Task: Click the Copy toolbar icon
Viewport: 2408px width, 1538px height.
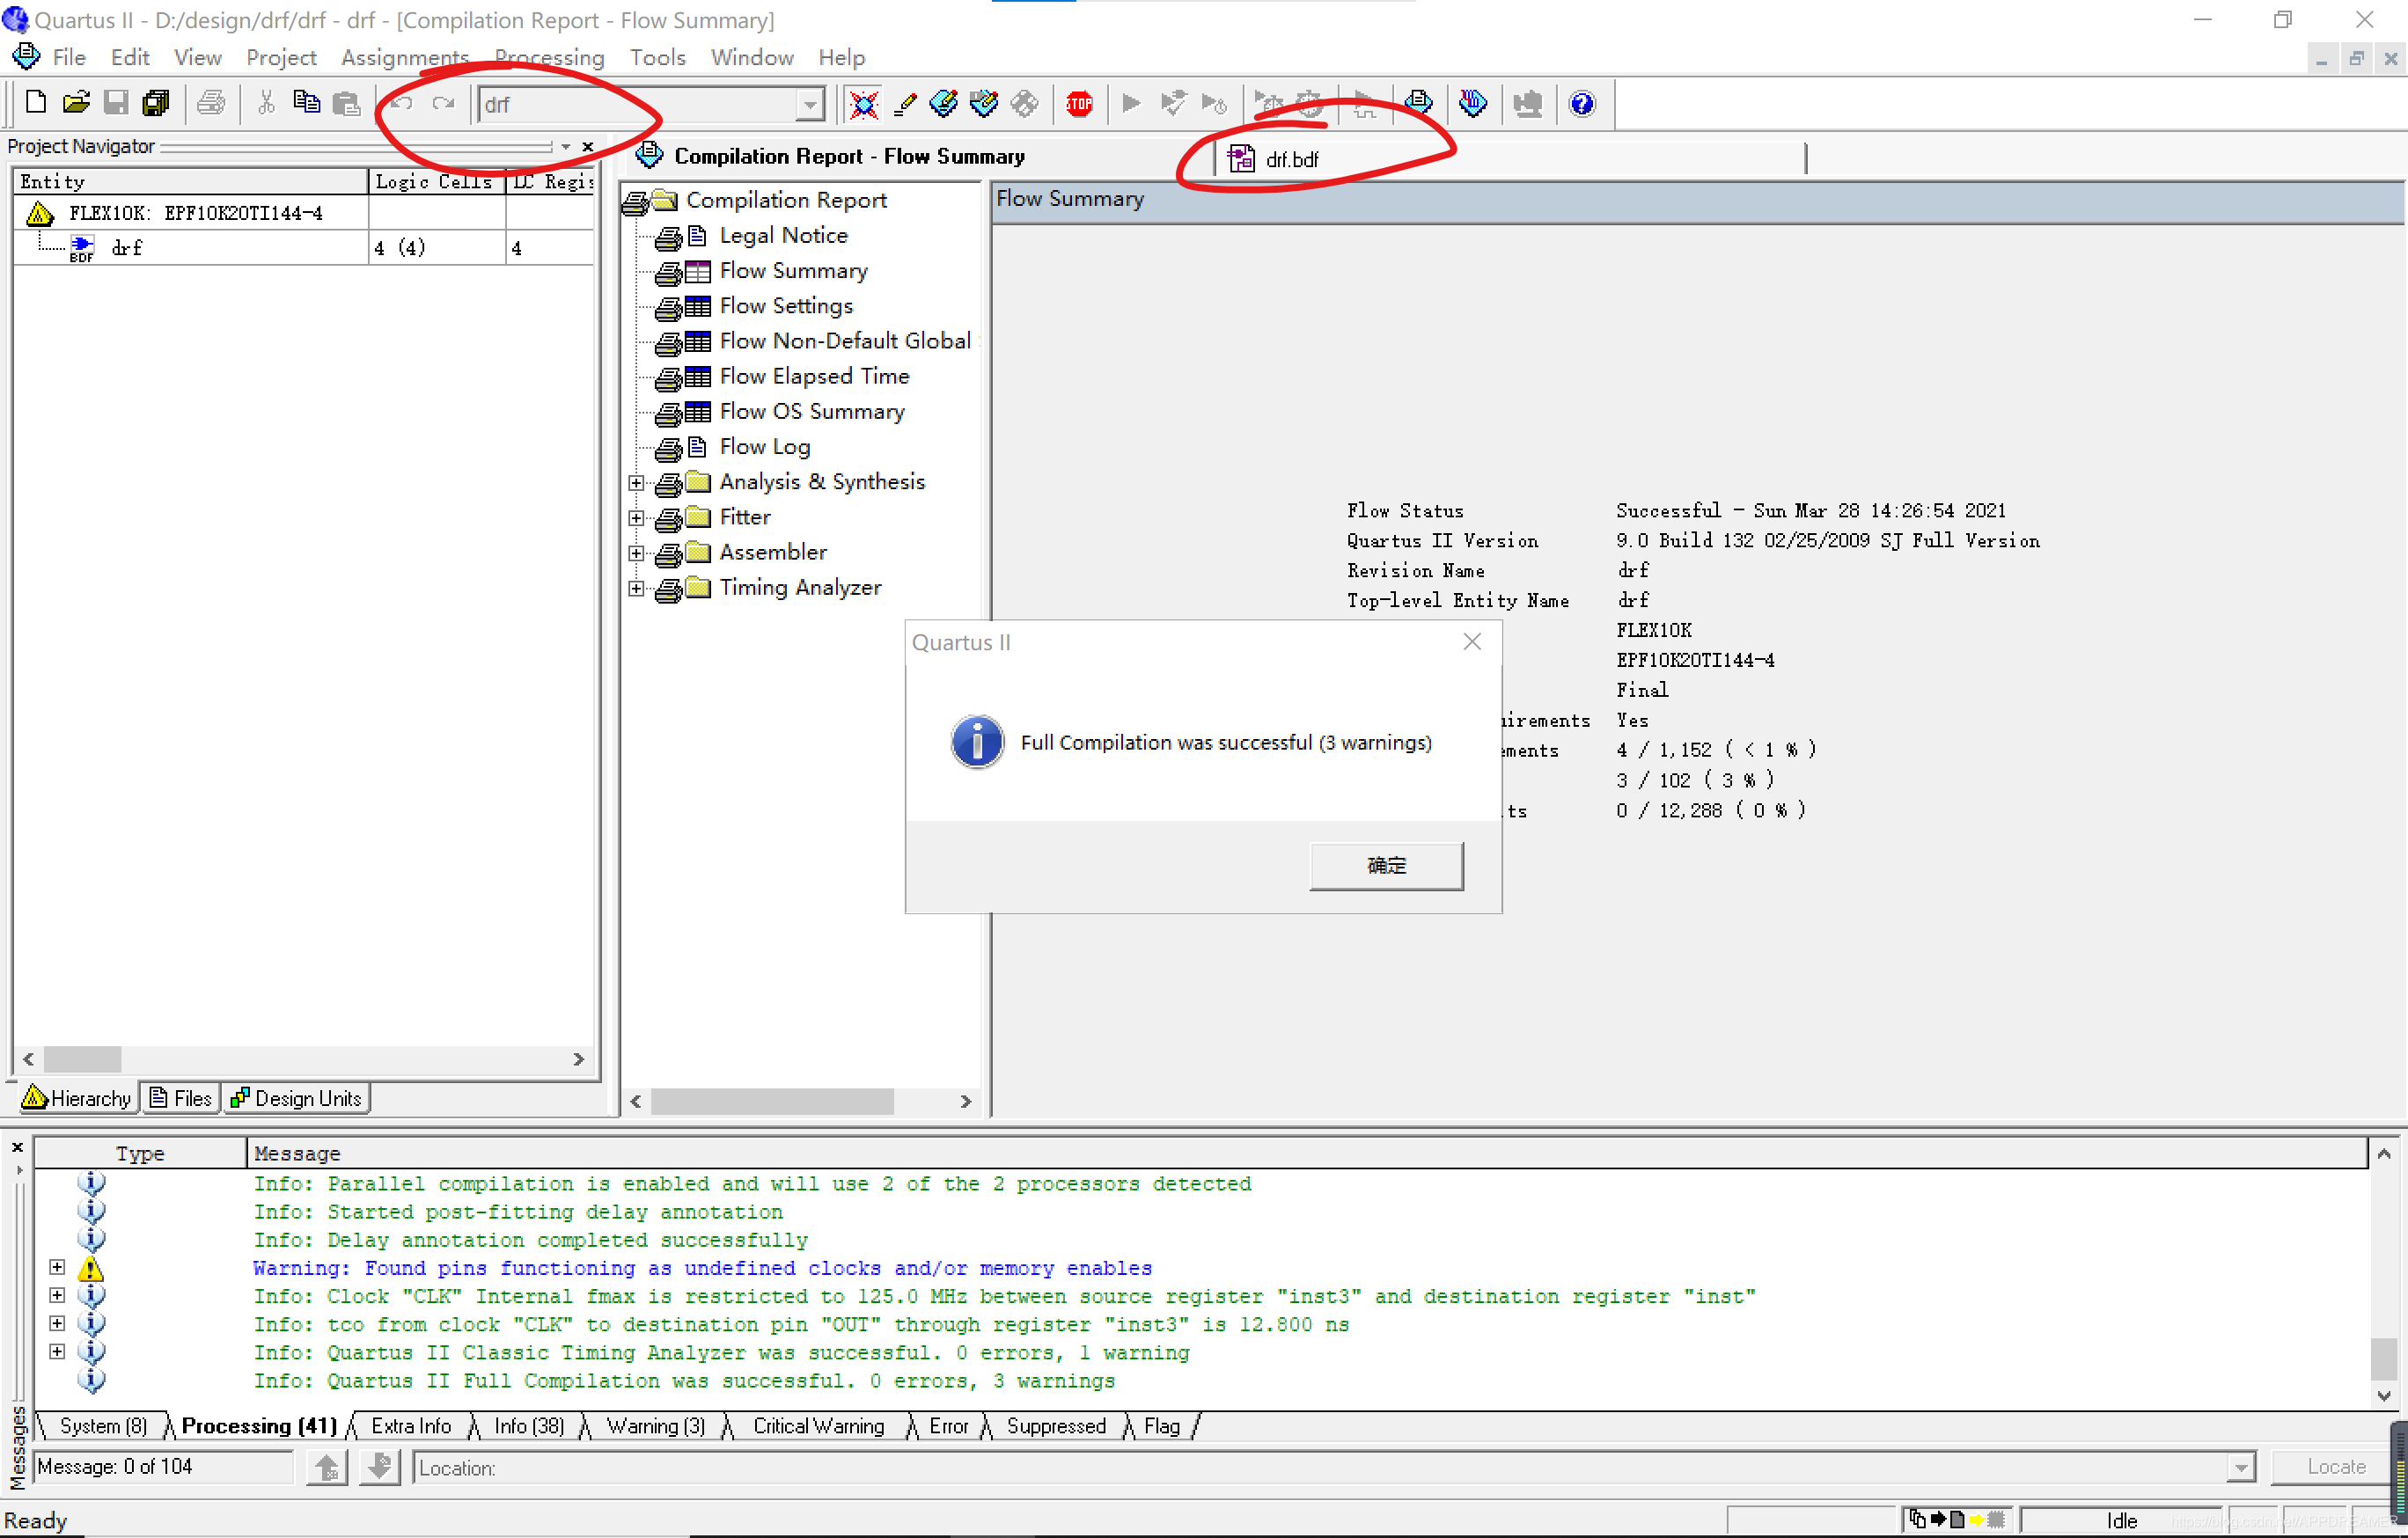Action: pos(306,103)
